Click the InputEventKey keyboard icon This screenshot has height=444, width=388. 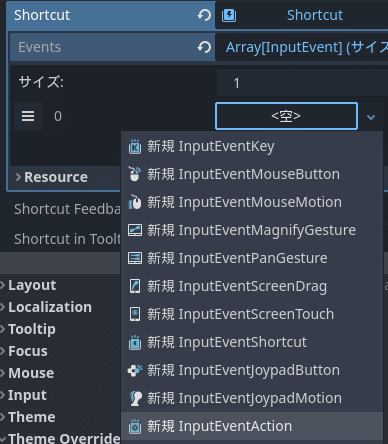pos(135,146)
